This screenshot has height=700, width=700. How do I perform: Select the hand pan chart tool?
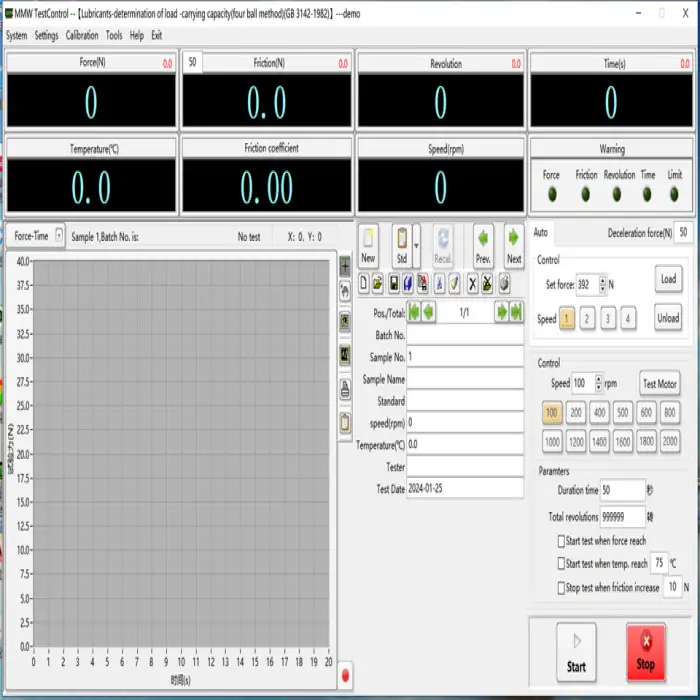(x=346, y=291)
